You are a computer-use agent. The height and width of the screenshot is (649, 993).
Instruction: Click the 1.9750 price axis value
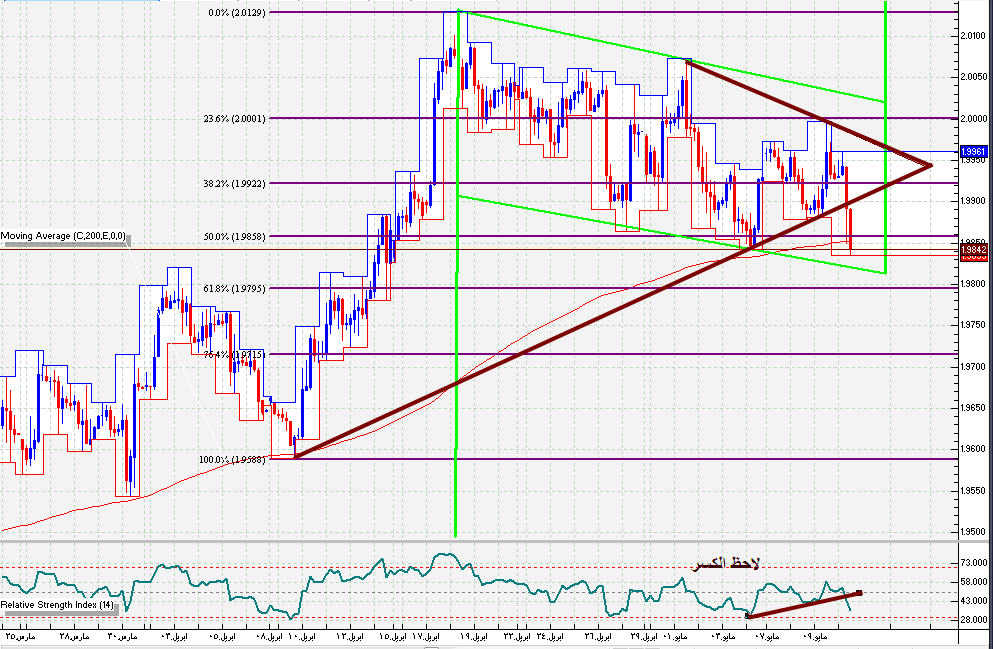973,325
